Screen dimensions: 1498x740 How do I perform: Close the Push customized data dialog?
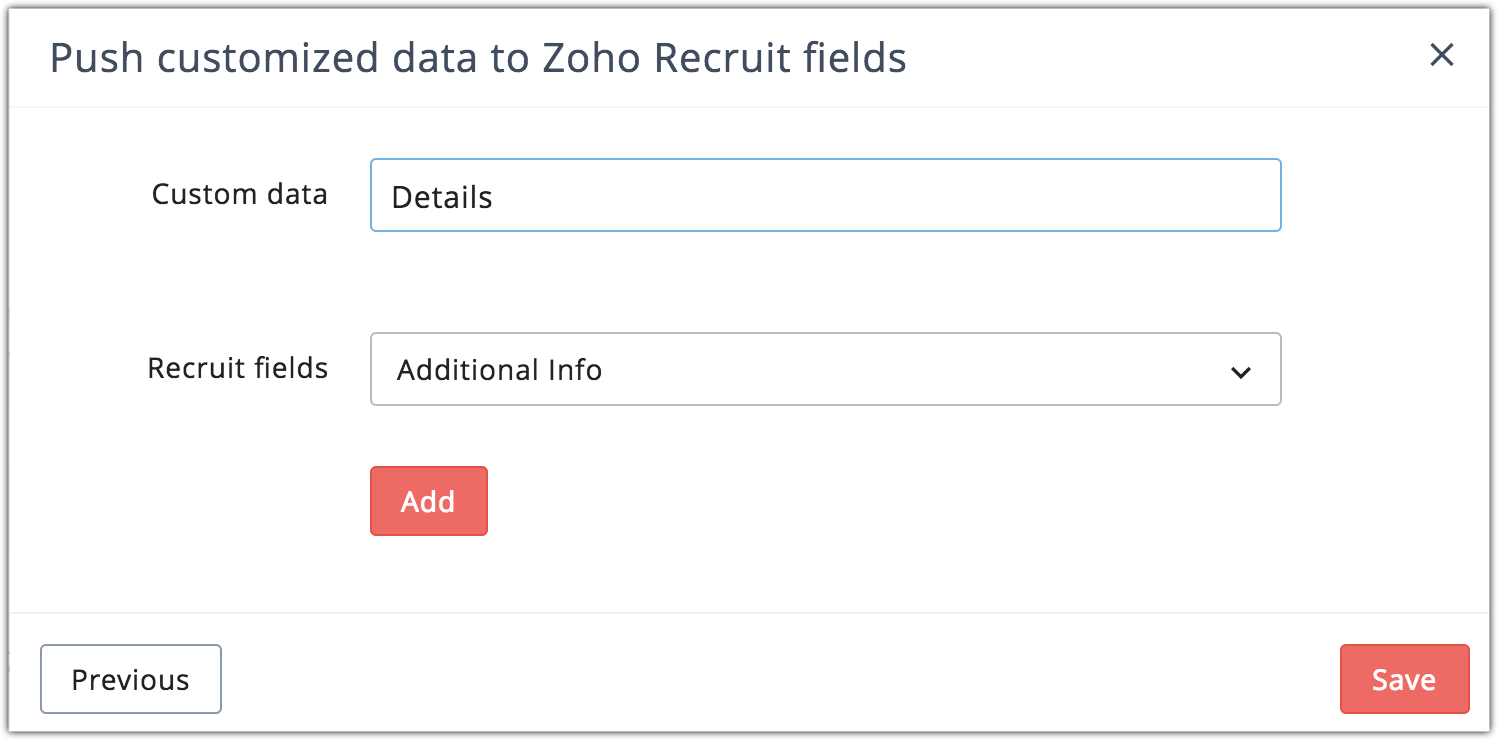(x=1441, y=55)
